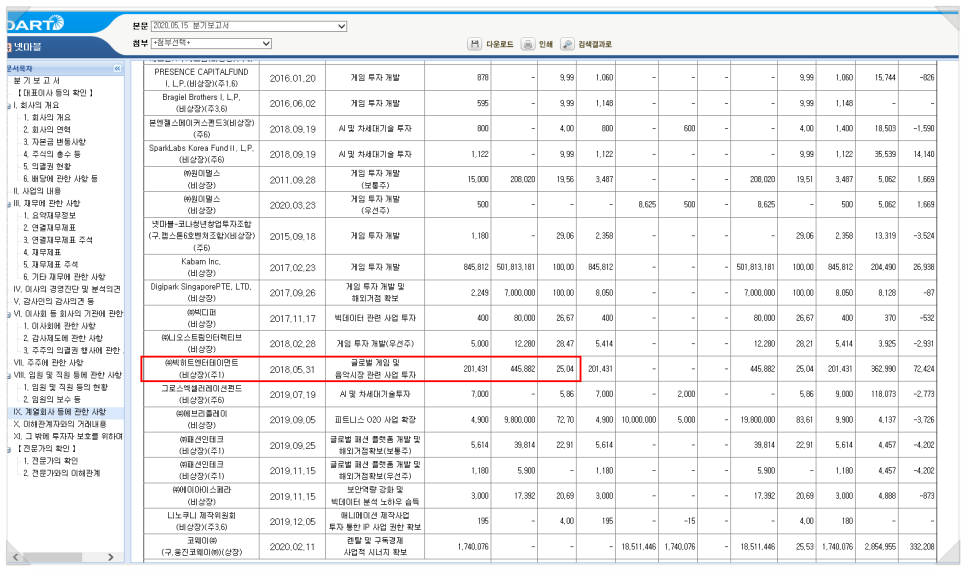Click the 그로스엑셀러레이션펀드 cell
The image size is (966, 571).
[201, 394]
